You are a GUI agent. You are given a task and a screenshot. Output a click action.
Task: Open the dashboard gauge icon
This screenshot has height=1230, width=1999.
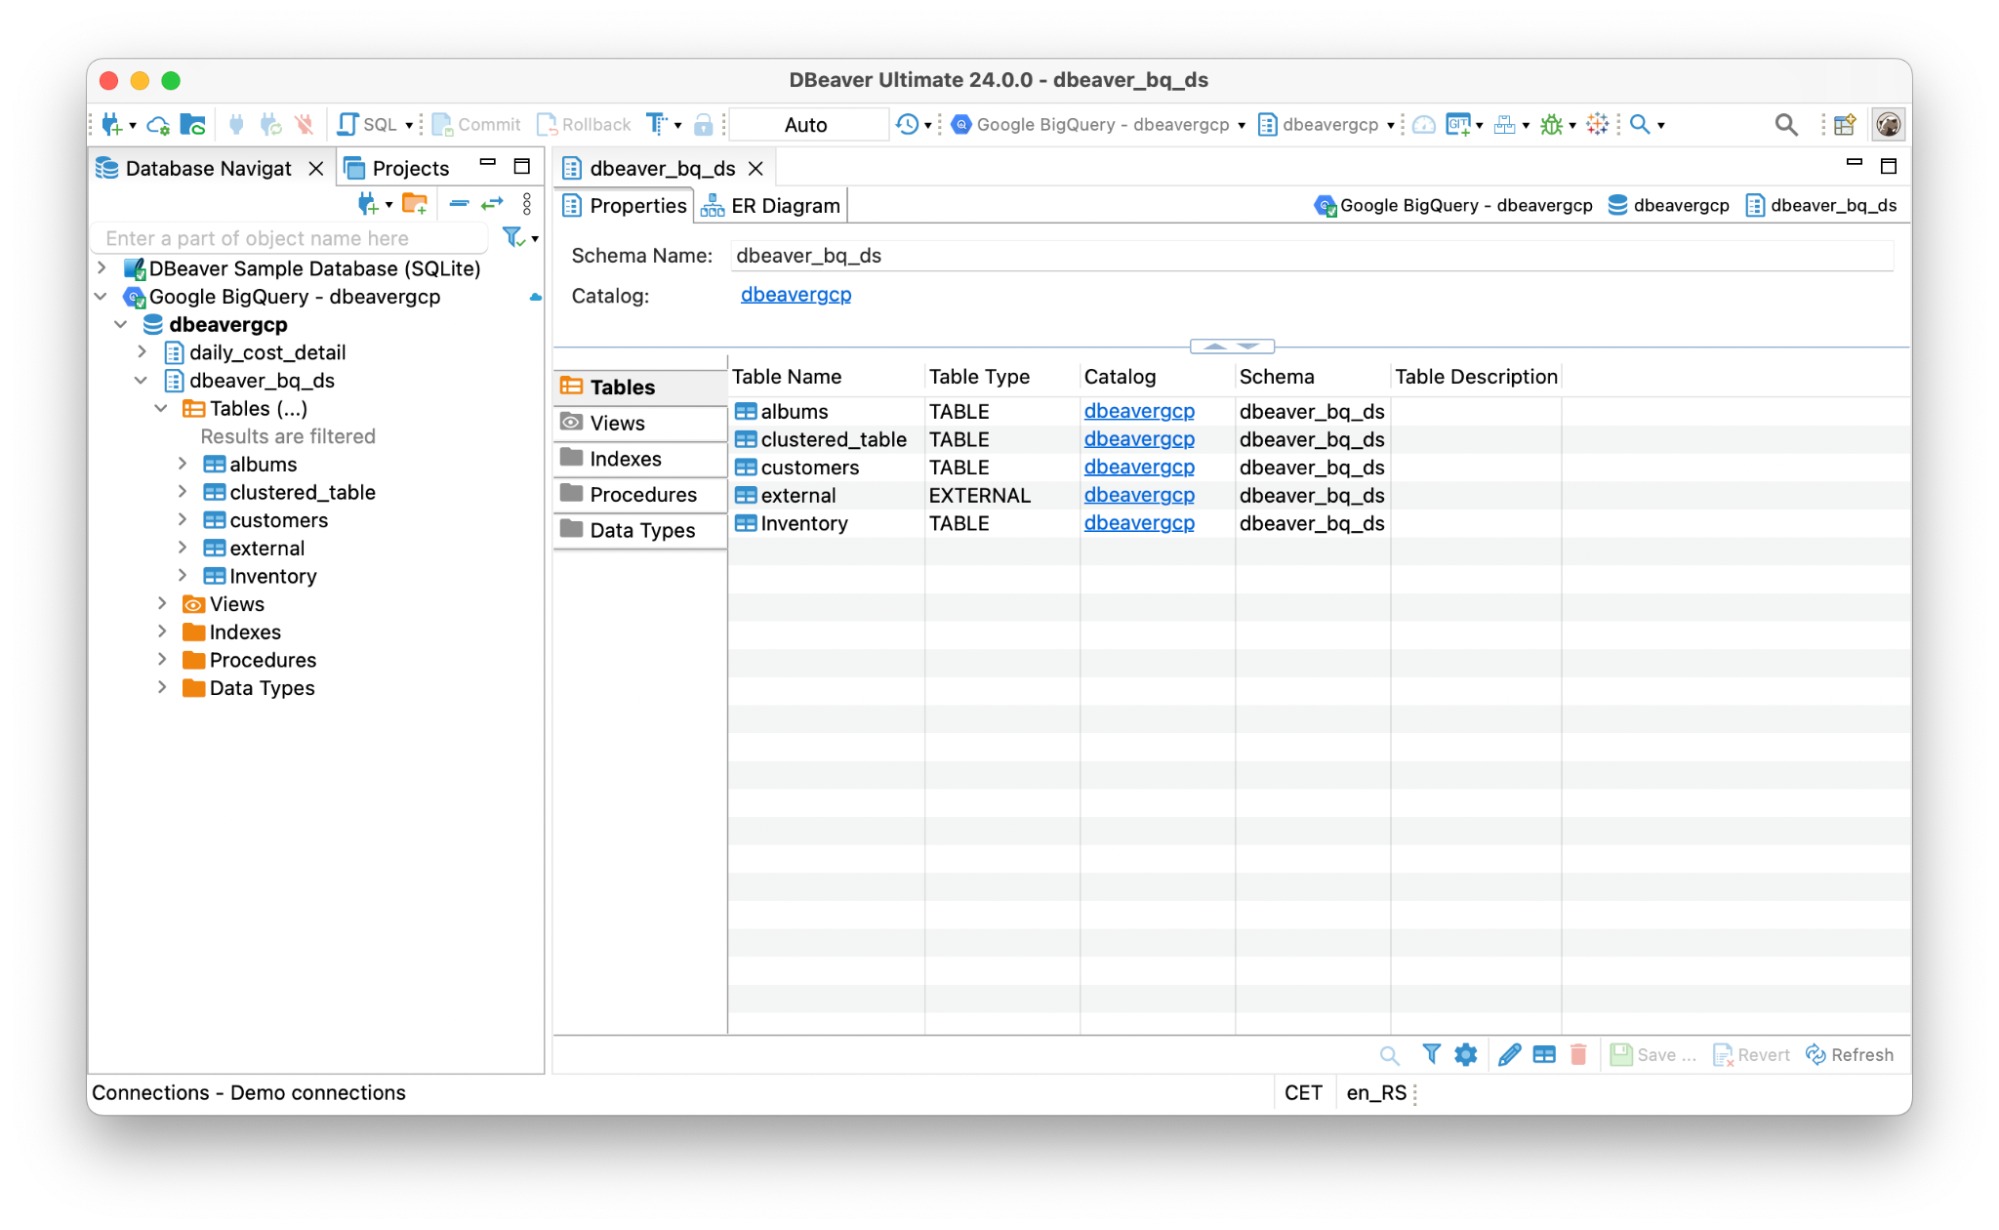point(1424,124)
